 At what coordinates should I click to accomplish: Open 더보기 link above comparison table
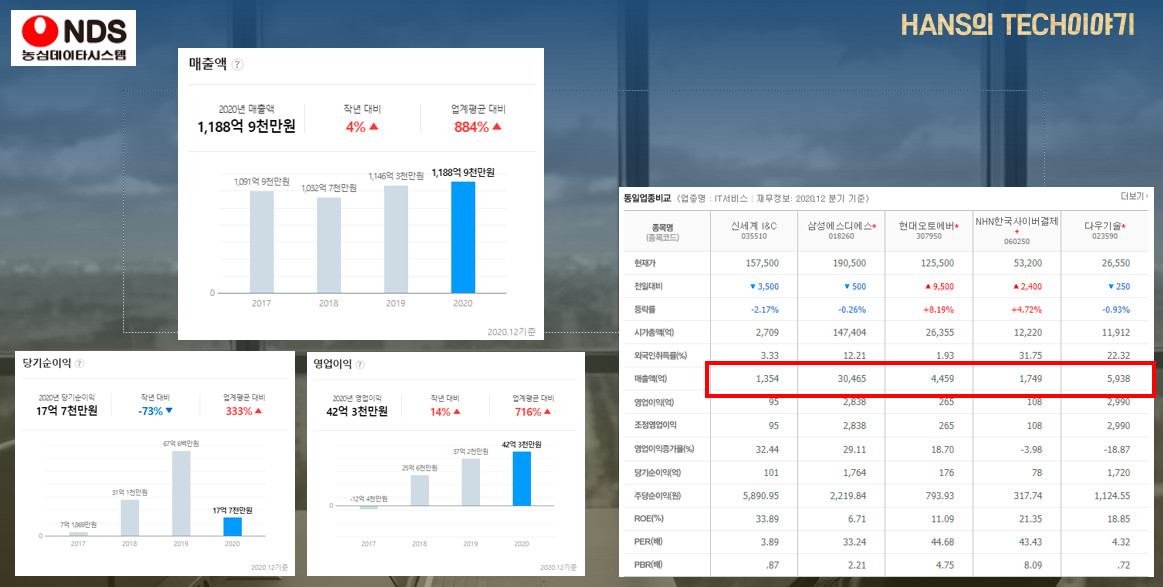1134,197
